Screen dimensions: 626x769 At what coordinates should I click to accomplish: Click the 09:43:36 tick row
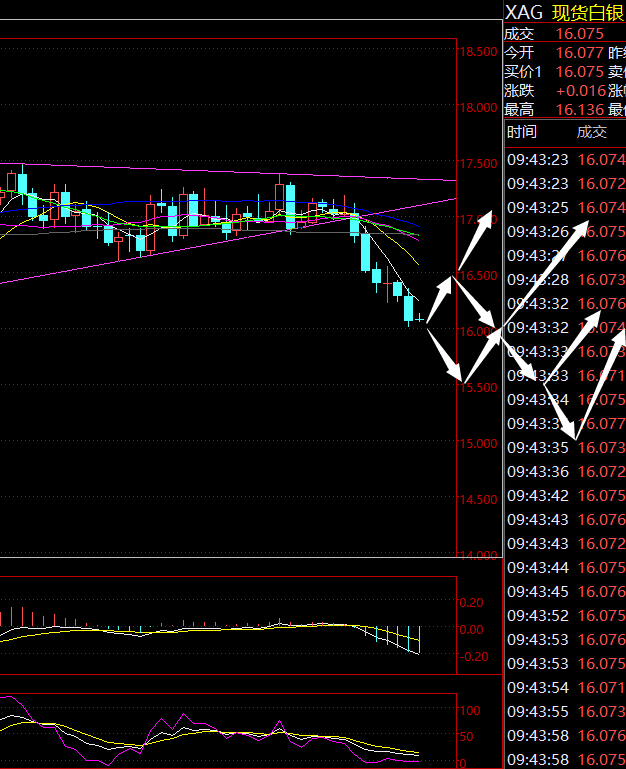[x=566, y=472]
